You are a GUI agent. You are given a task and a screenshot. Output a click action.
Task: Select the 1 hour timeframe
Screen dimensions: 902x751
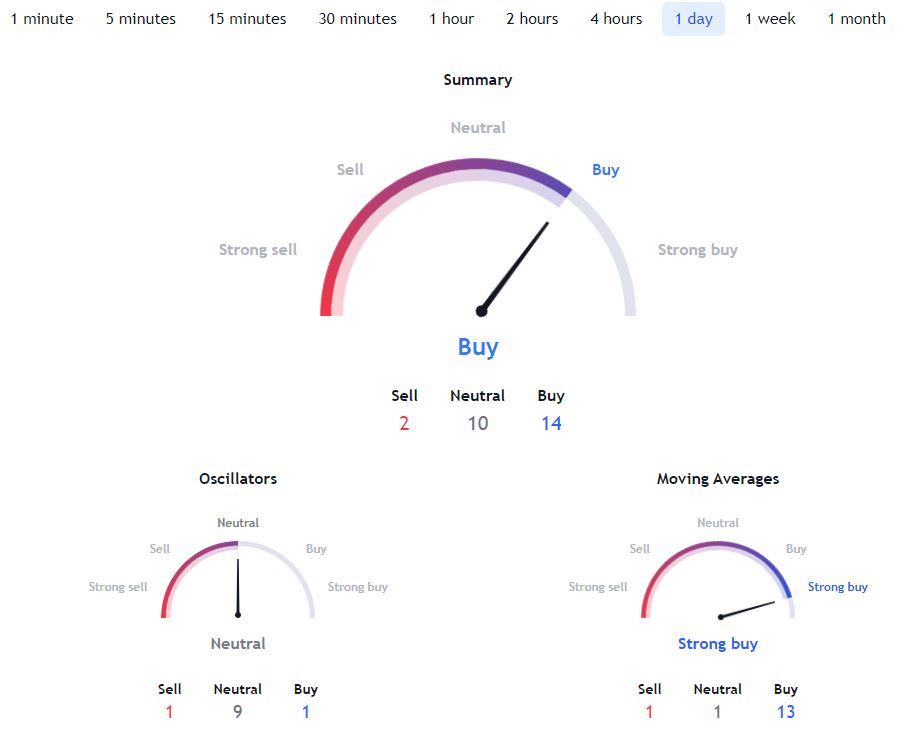point(451,18)
